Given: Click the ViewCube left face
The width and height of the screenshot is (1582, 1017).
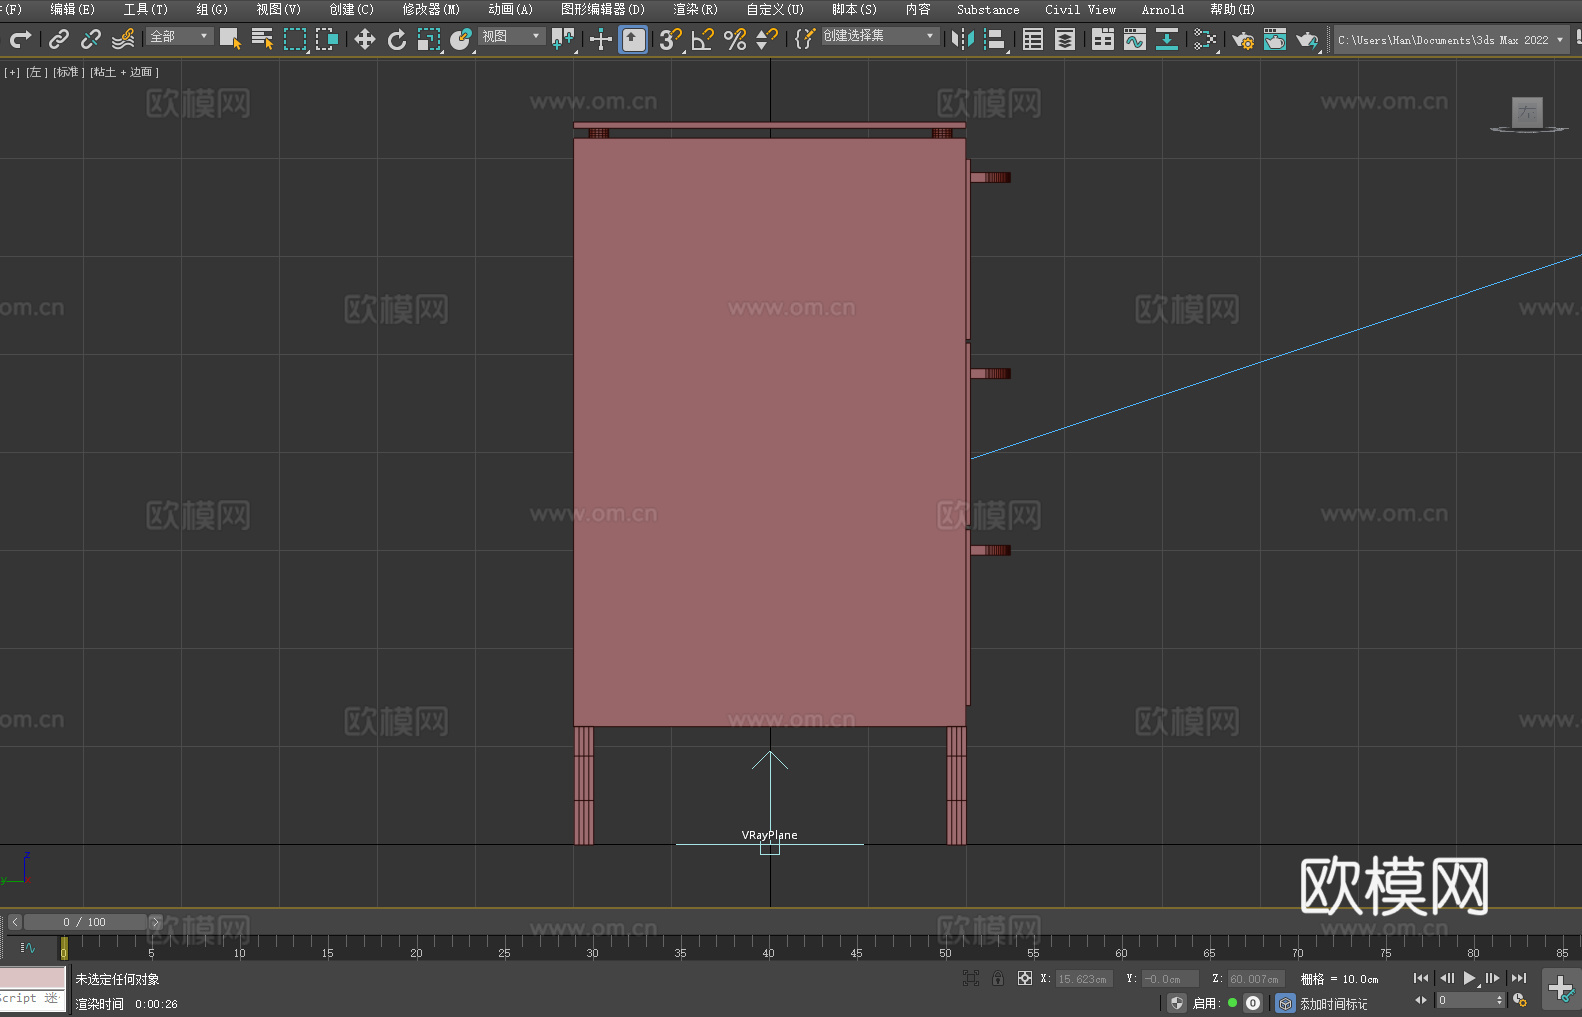Looking at the screenshot, I should 1527,112.
